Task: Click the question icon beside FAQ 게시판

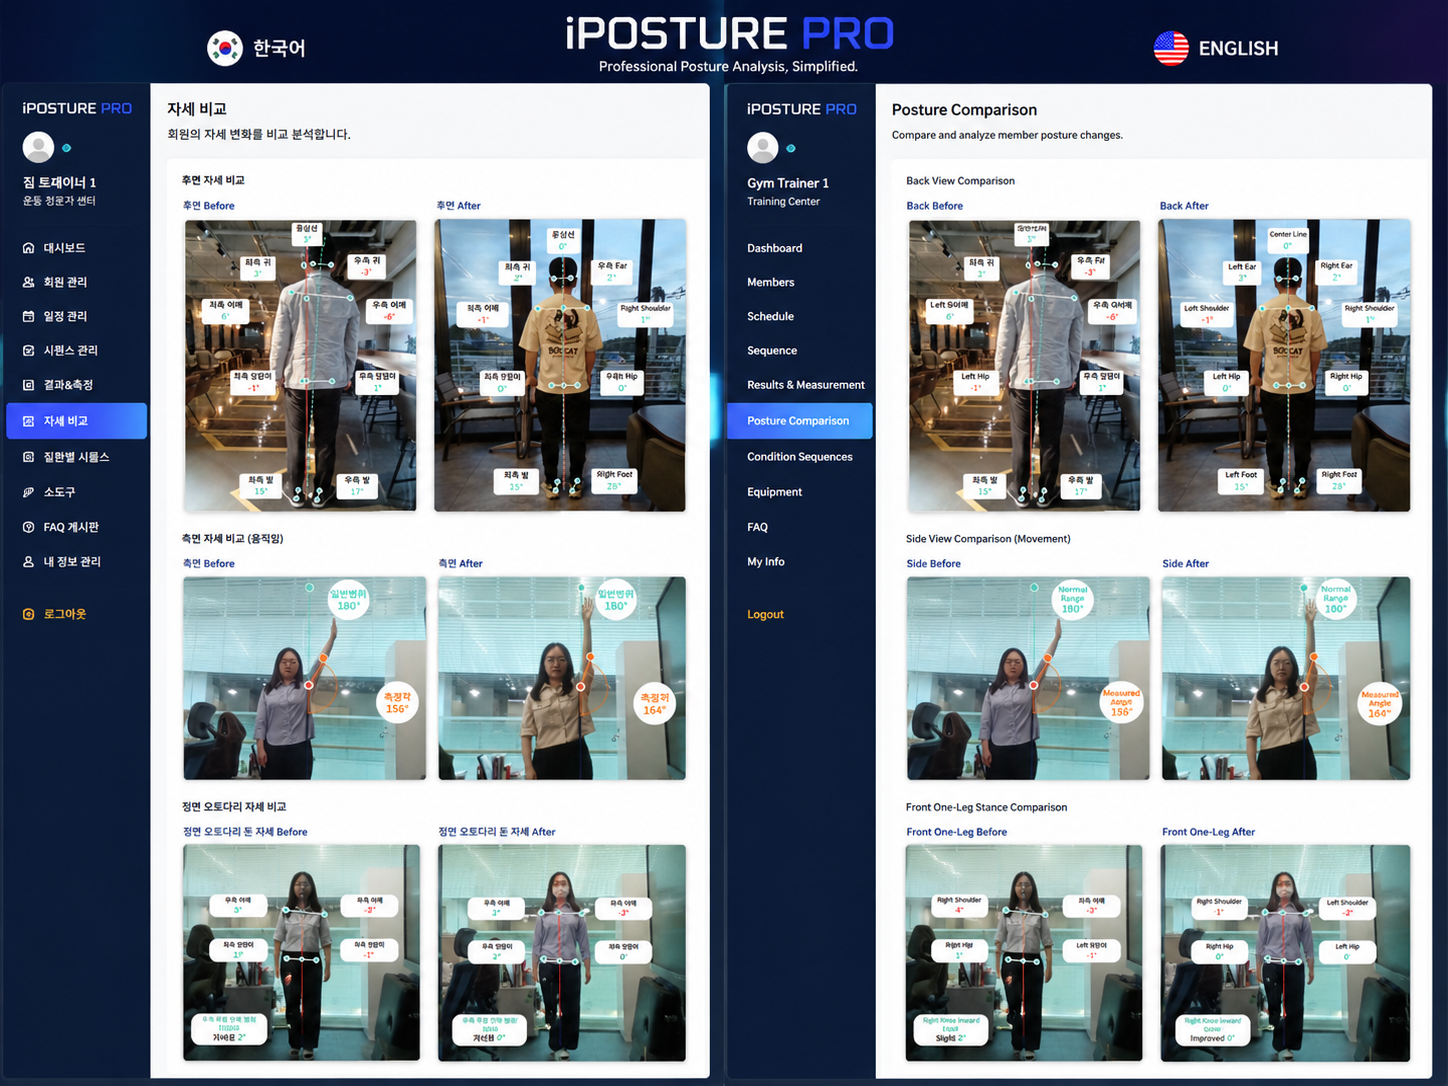Action: (28, 527)
